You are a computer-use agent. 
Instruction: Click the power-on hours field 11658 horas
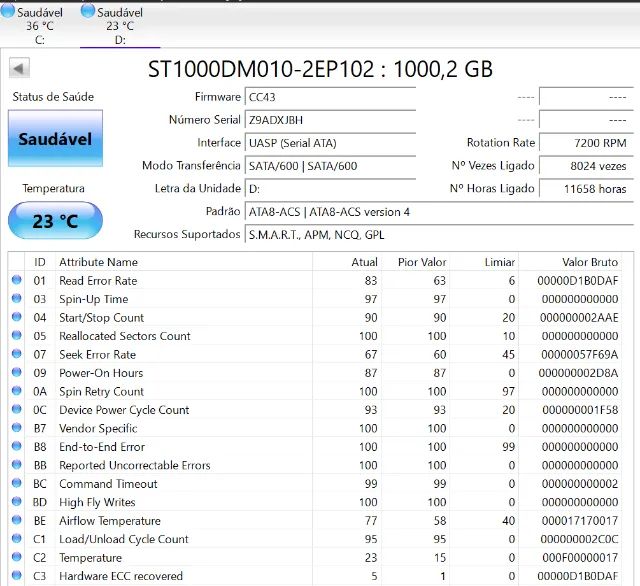click(586, 189)
